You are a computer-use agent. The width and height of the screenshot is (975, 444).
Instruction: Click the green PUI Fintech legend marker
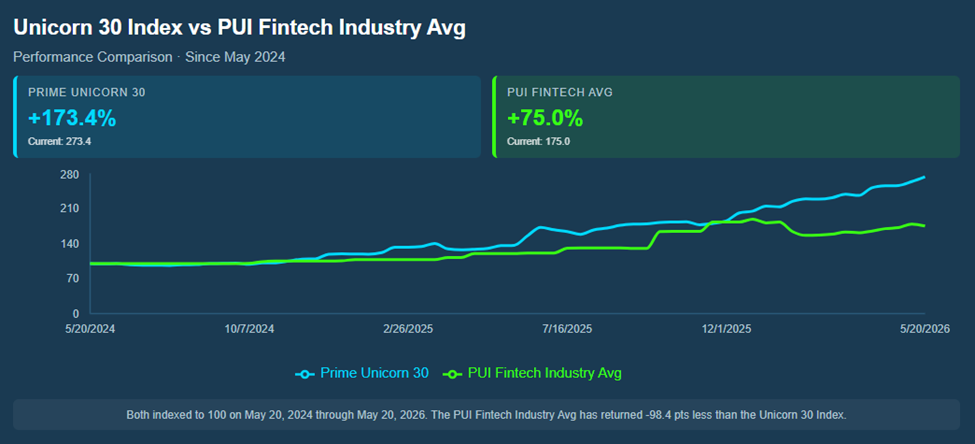pyautogui.click(x=452, y=374)
